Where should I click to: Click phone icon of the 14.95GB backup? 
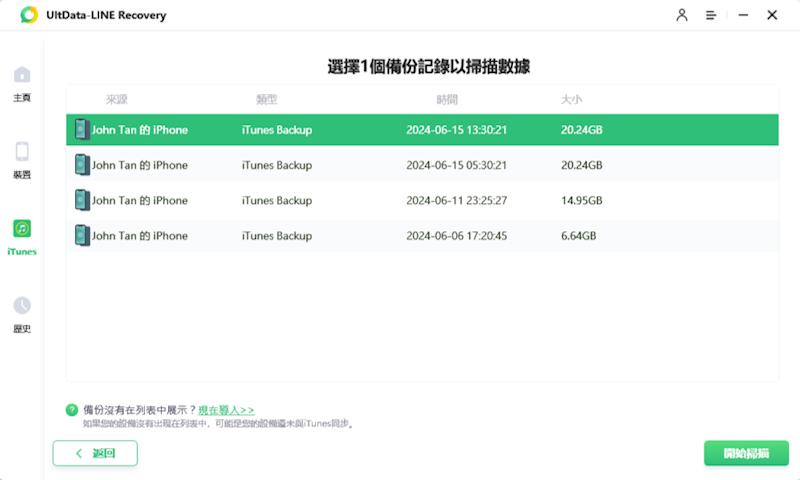tap(81, 200)
